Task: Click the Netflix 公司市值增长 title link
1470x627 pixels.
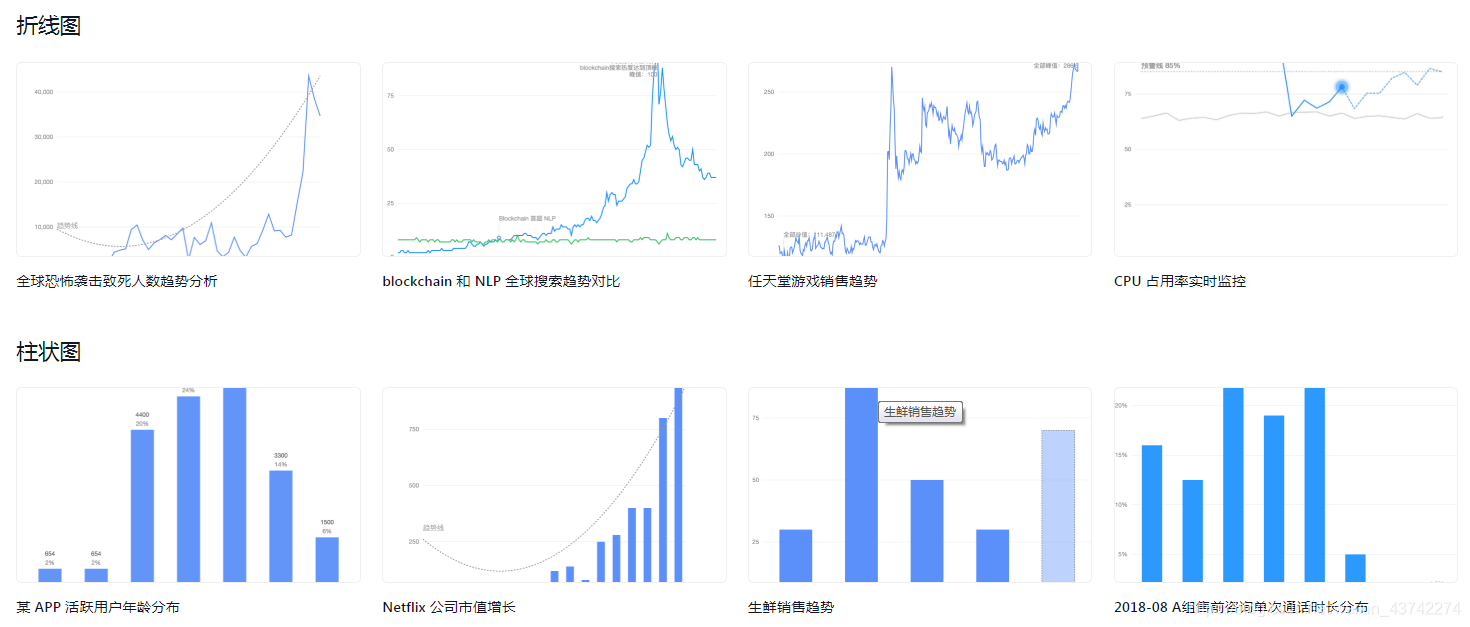Action: coord(449,607)
